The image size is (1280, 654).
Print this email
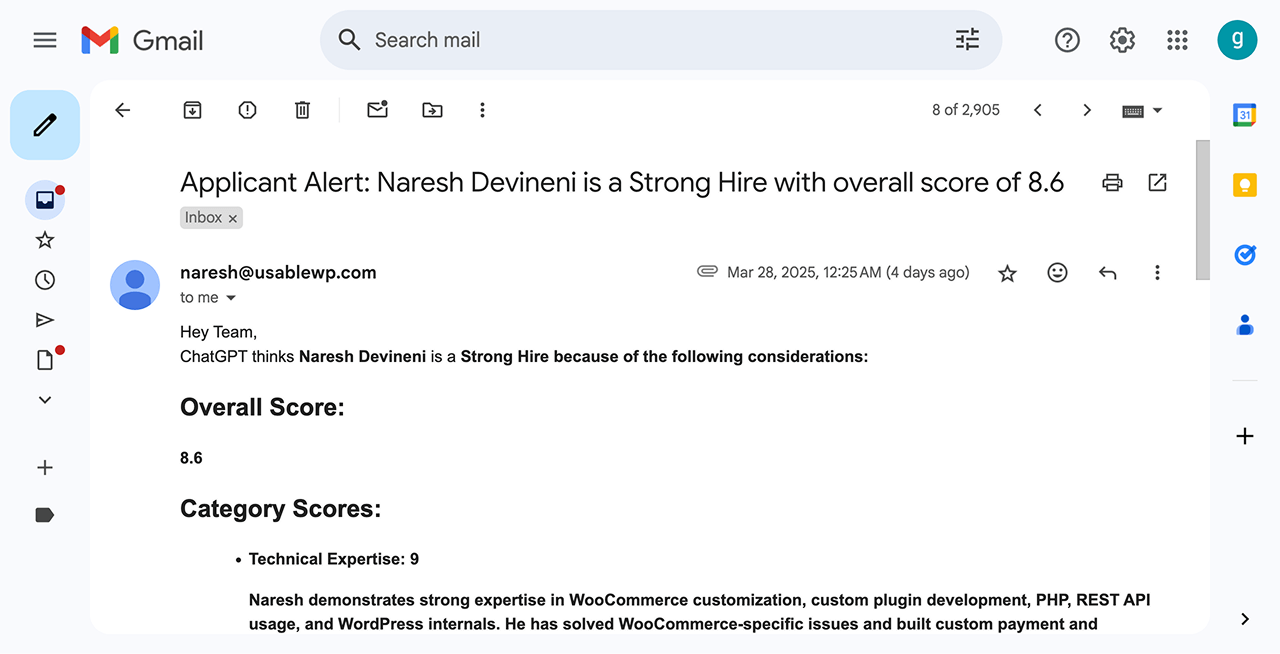[x=1112, y=182]
